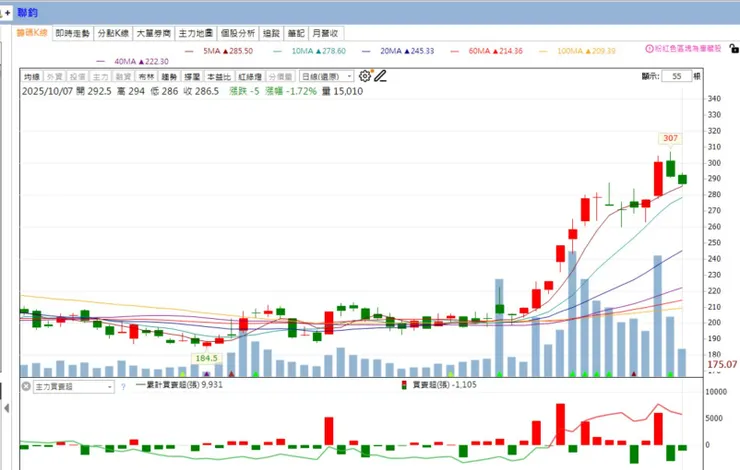The width and height of the screenshot is (740, 470).
Task: Click 60MA 214.36 legend entry
Action: point(487,51)
